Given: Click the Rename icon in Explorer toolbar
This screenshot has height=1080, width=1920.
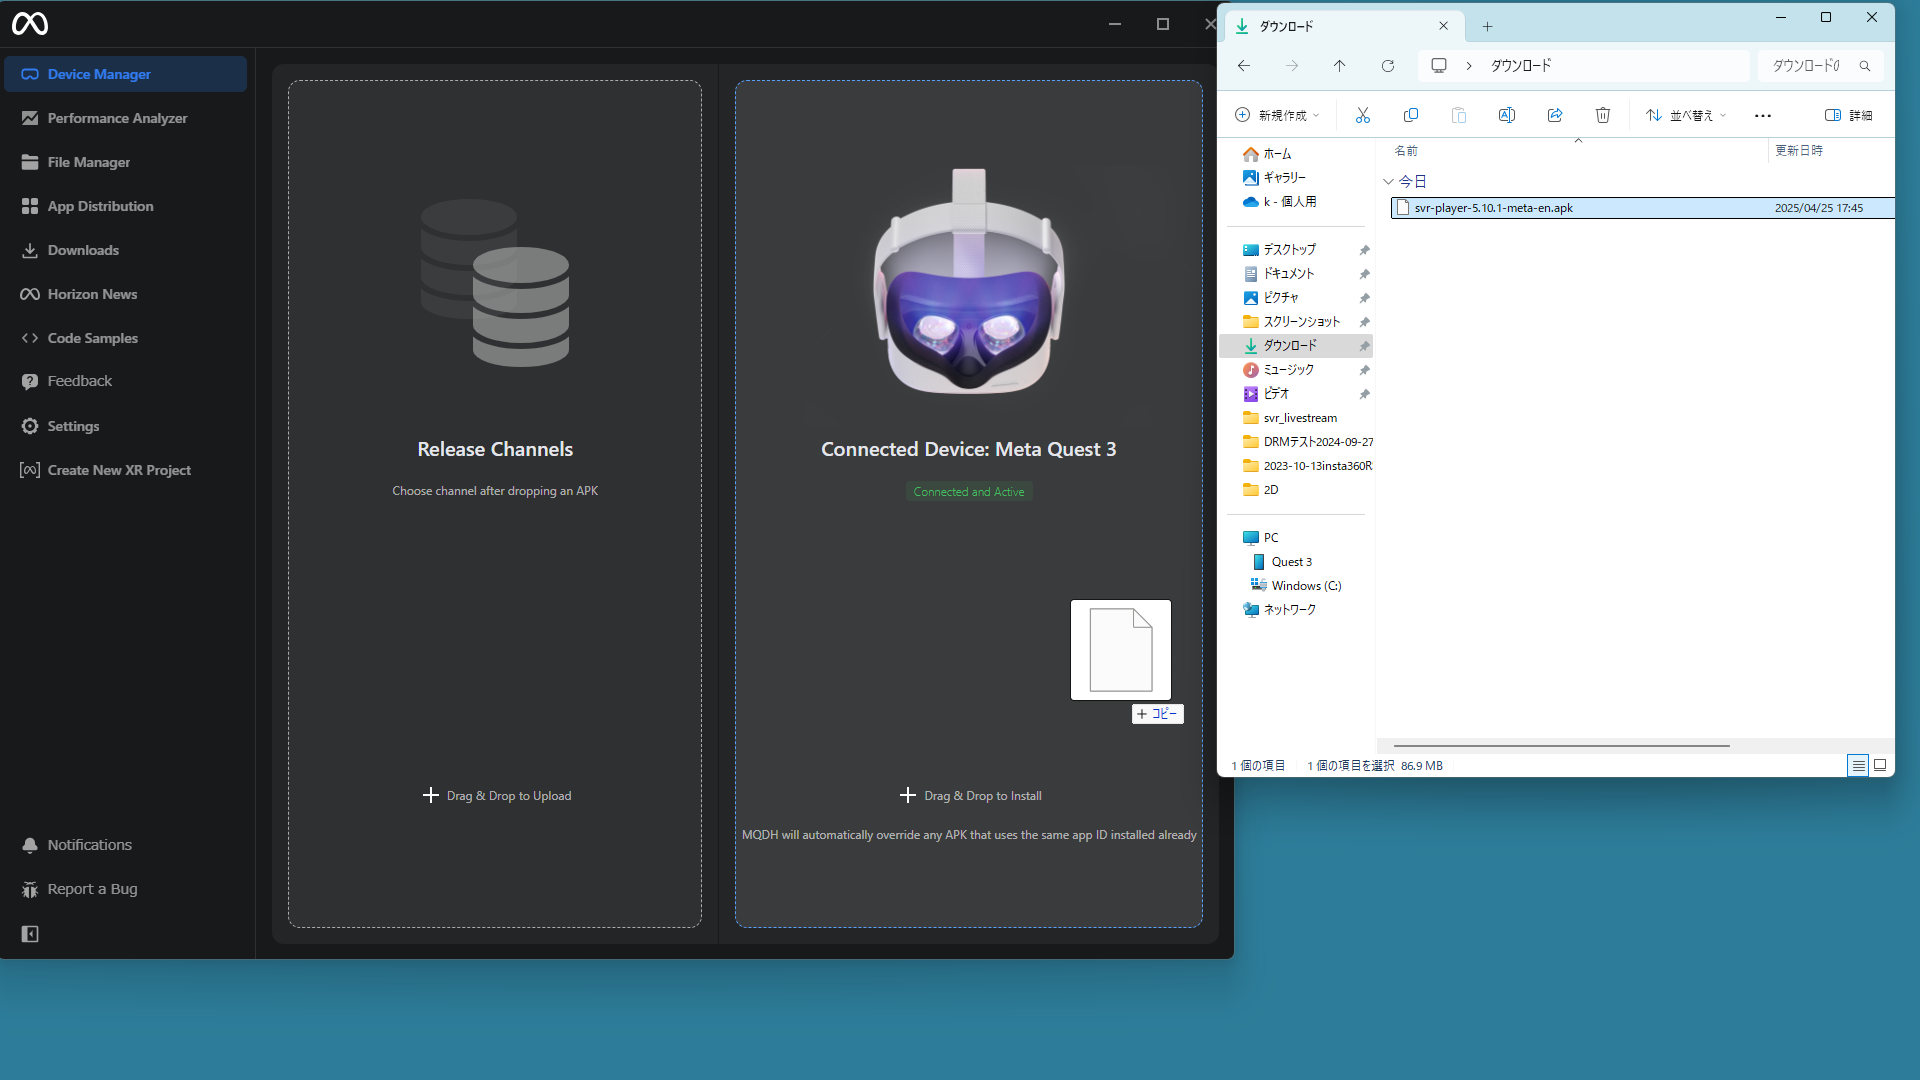Looking at the screenshot, I should (1507, 116).
